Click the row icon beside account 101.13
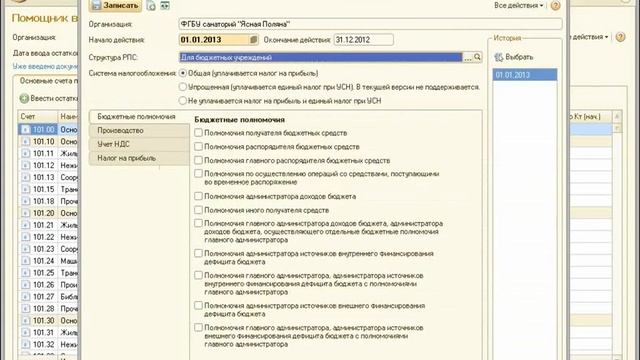The image size is (640, 360). point(25,177)
